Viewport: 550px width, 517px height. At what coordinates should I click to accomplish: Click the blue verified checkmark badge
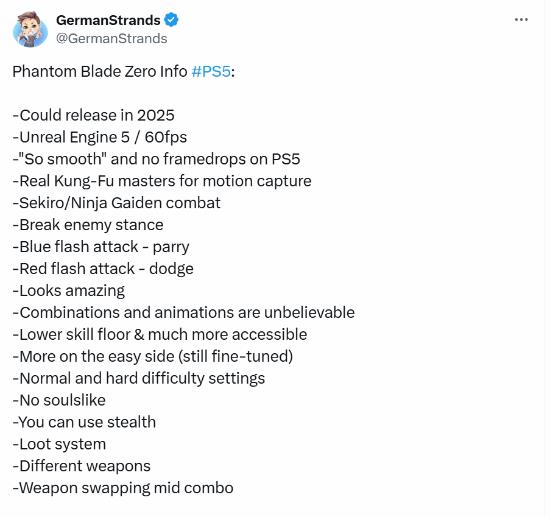click(171, 20)
